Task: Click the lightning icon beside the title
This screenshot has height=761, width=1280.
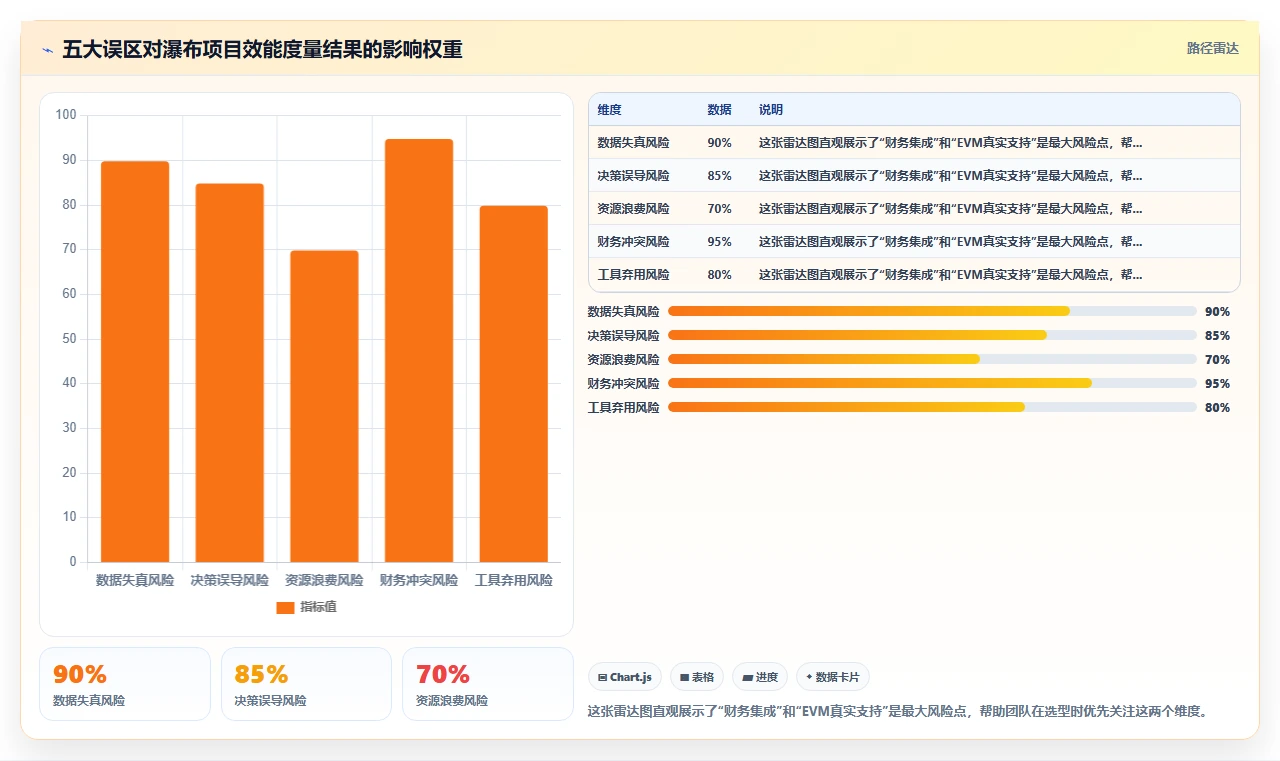Action: [47, 50]
